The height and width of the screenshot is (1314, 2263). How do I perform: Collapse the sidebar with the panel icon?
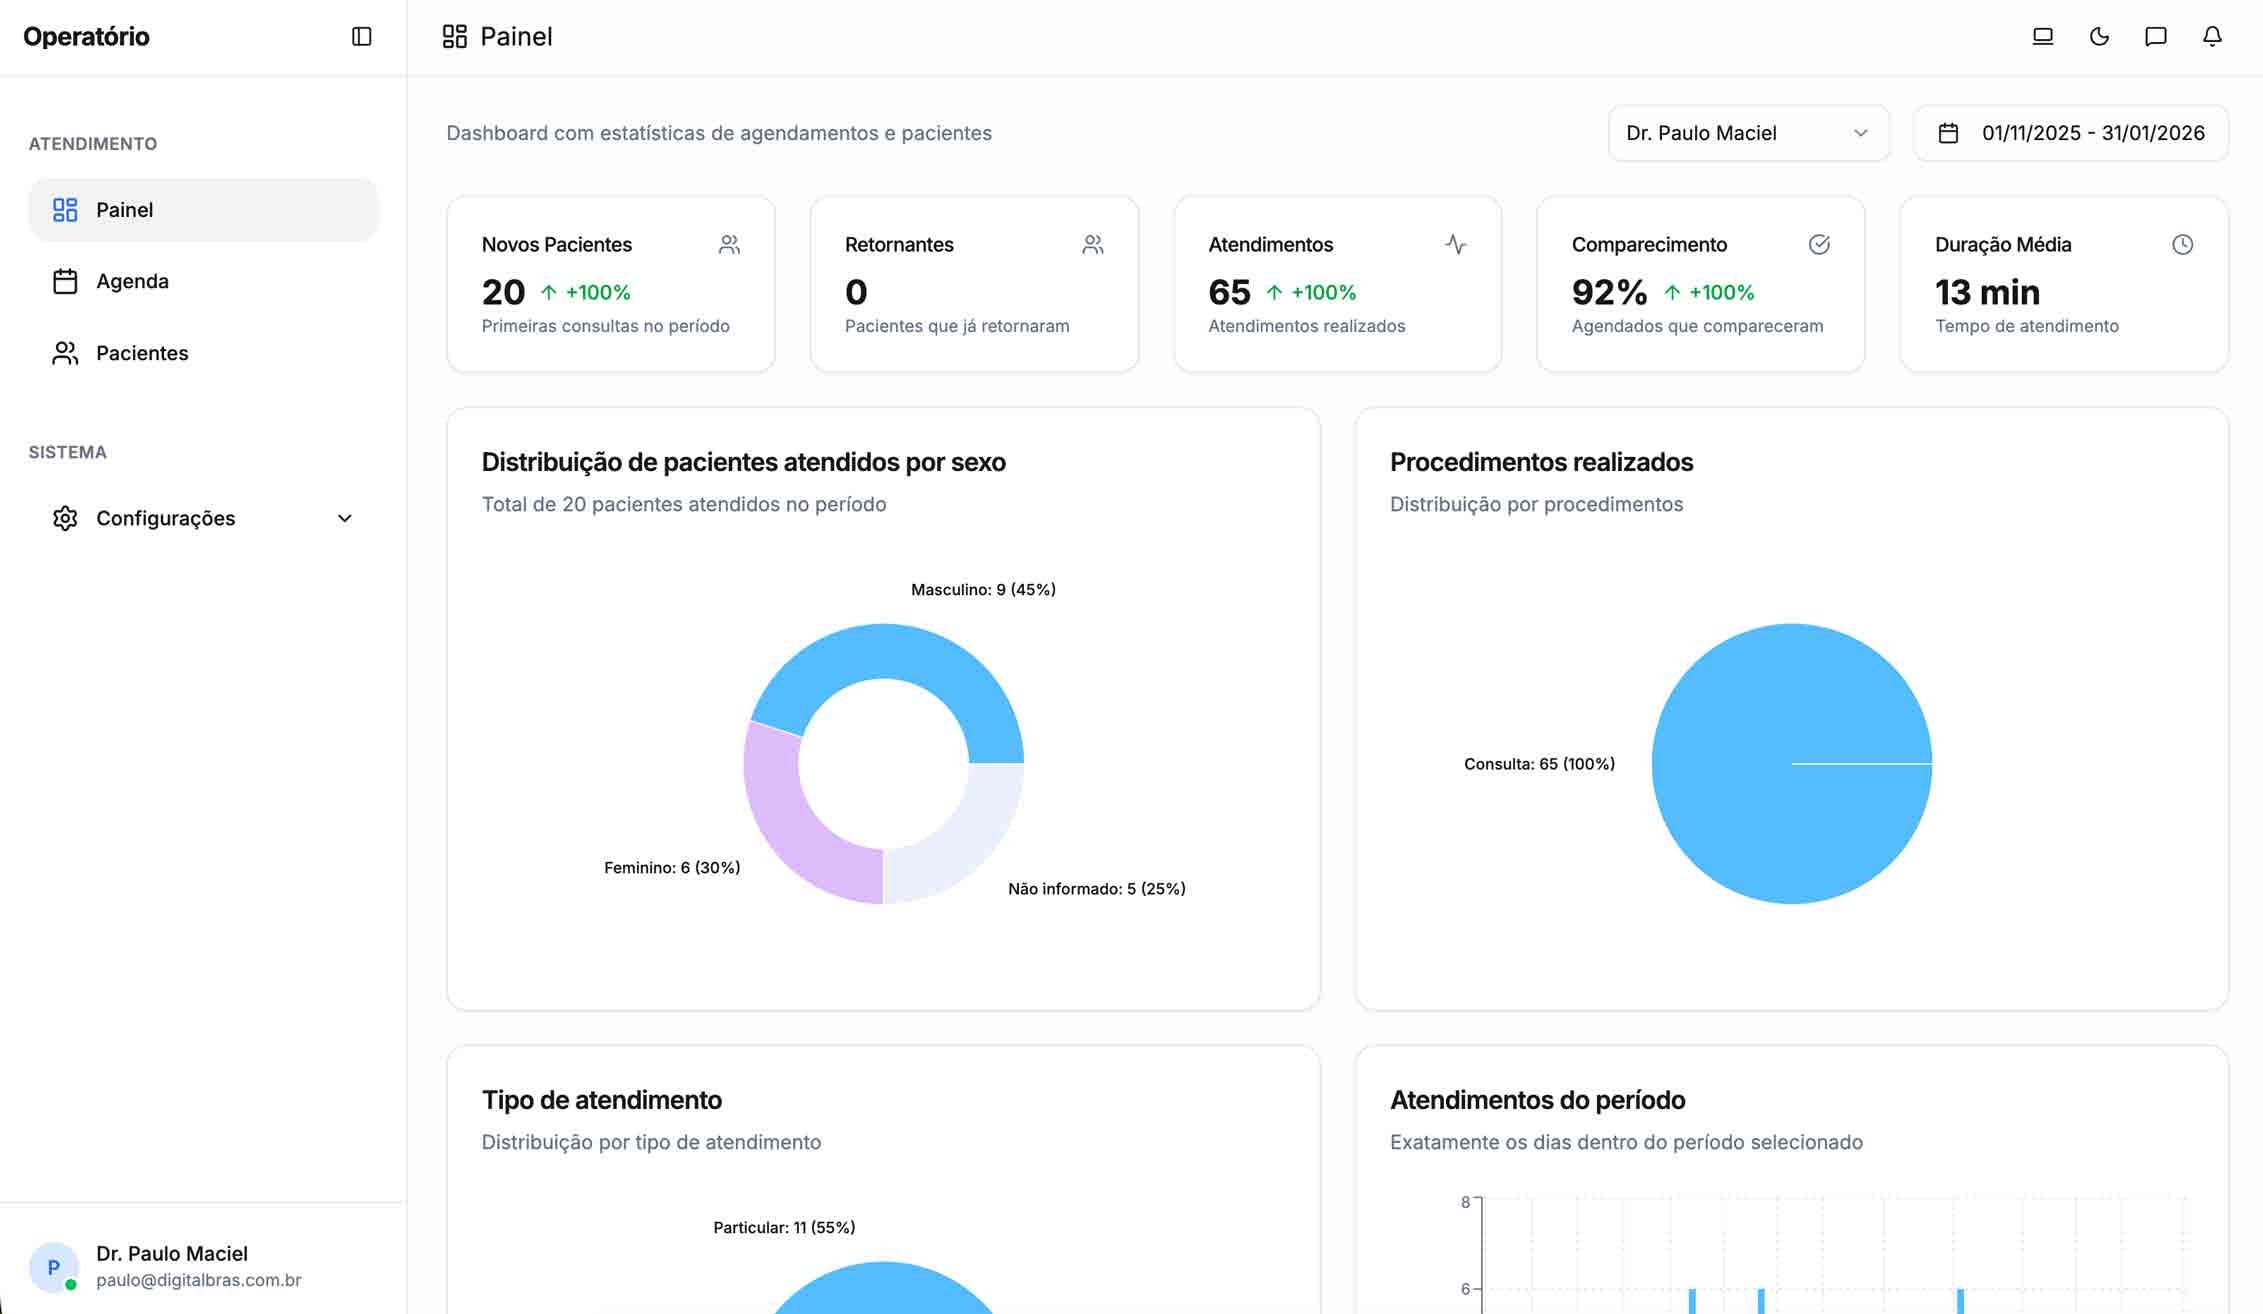coord(362,36)
